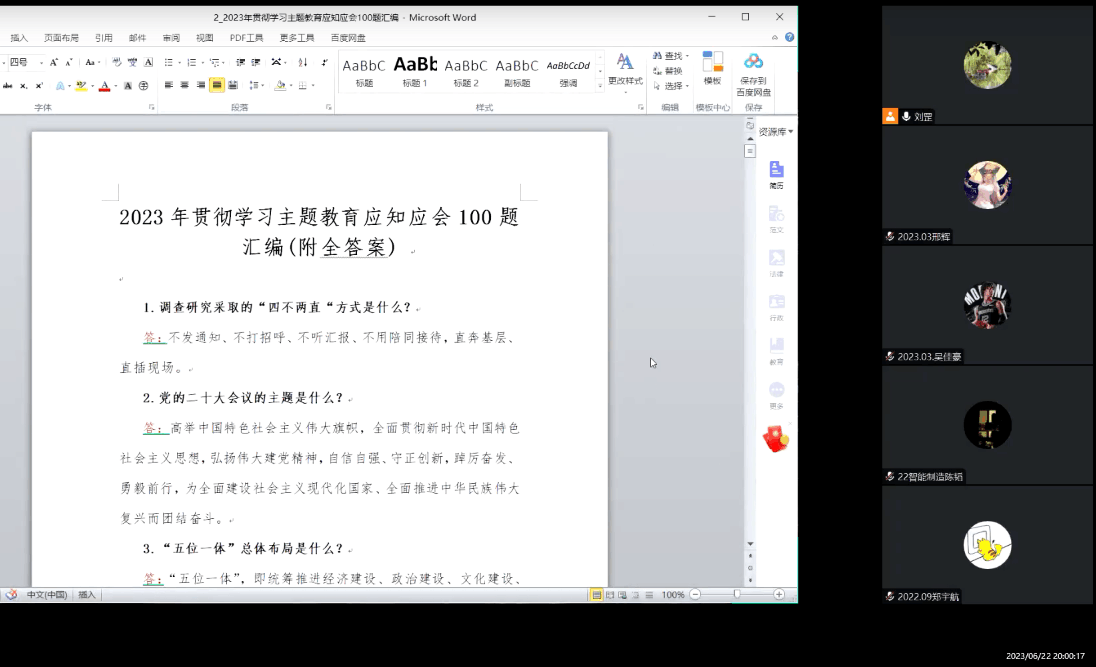Screen dimensions: 1096x667
Task: Open 简历 in the resource sidebar
Action: (776, 175)
